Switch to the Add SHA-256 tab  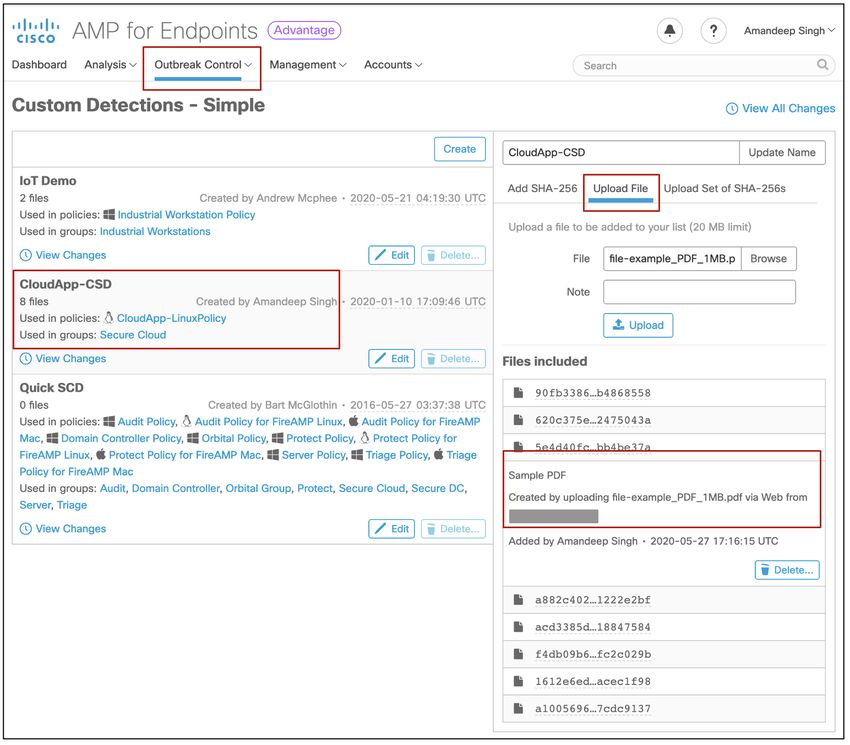[542, 188]
